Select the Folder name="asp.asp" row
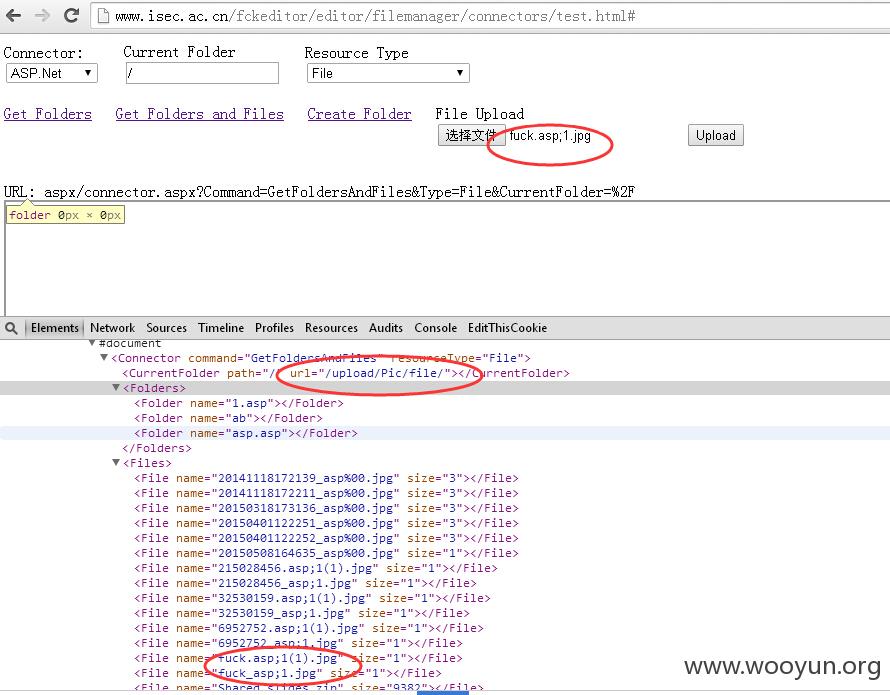This screenshot has height=695, width=890. pos(246,433)
